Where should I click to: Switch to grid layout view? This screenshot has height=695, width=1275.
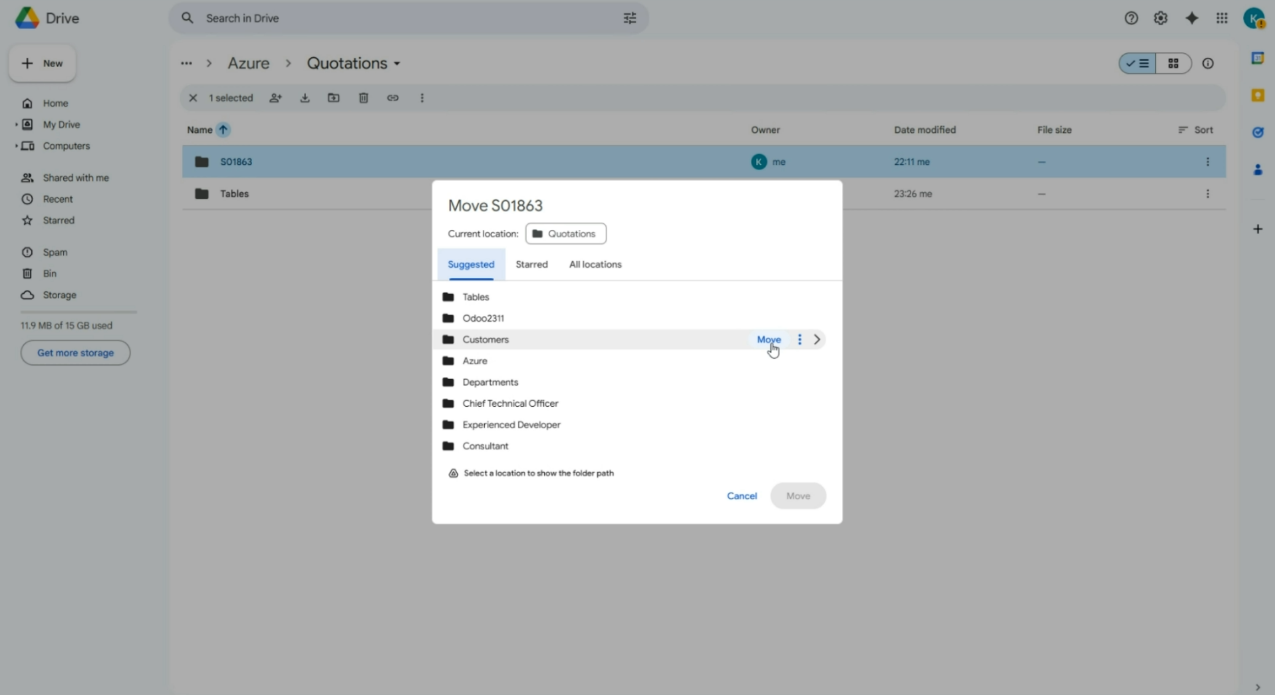(1173, 63)
